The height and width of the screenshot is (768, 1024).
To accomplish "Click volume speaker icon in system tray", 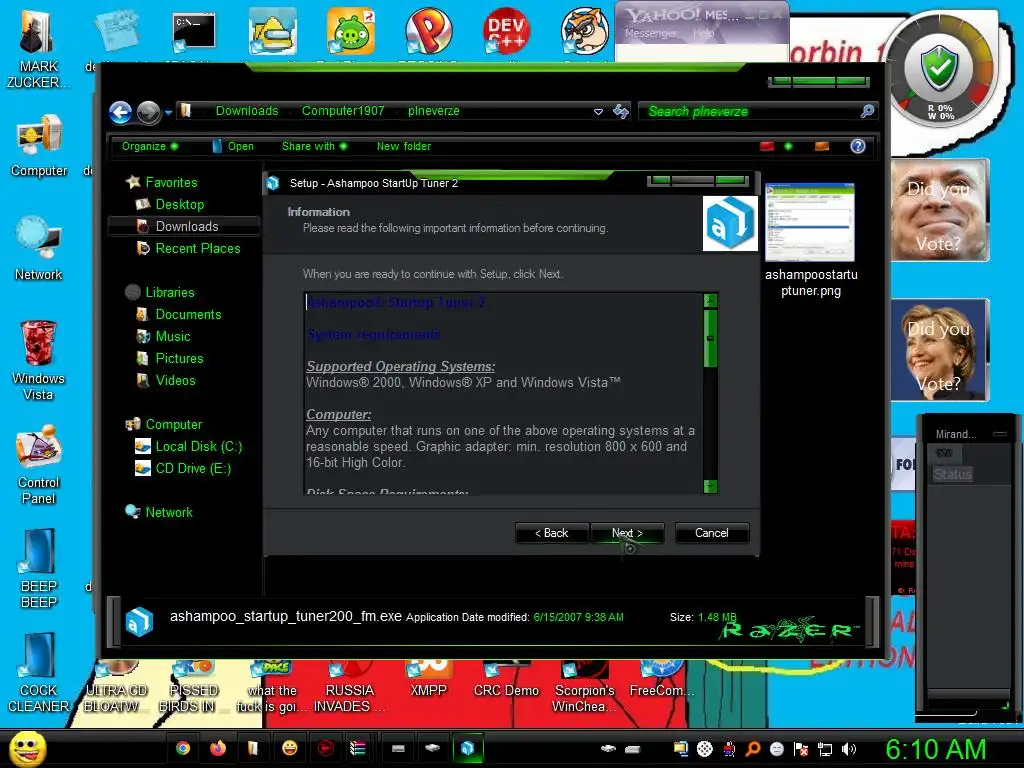I will pyautogui.click(x=850, y=749).
